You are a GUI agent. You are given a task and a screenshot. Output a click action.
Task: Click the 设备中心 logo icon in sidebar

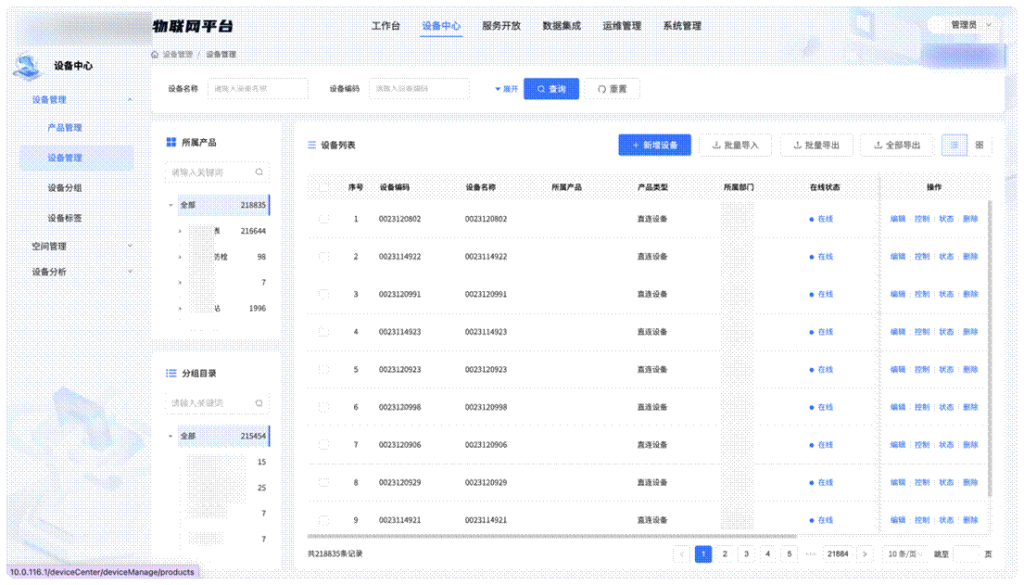pos(27,66)
